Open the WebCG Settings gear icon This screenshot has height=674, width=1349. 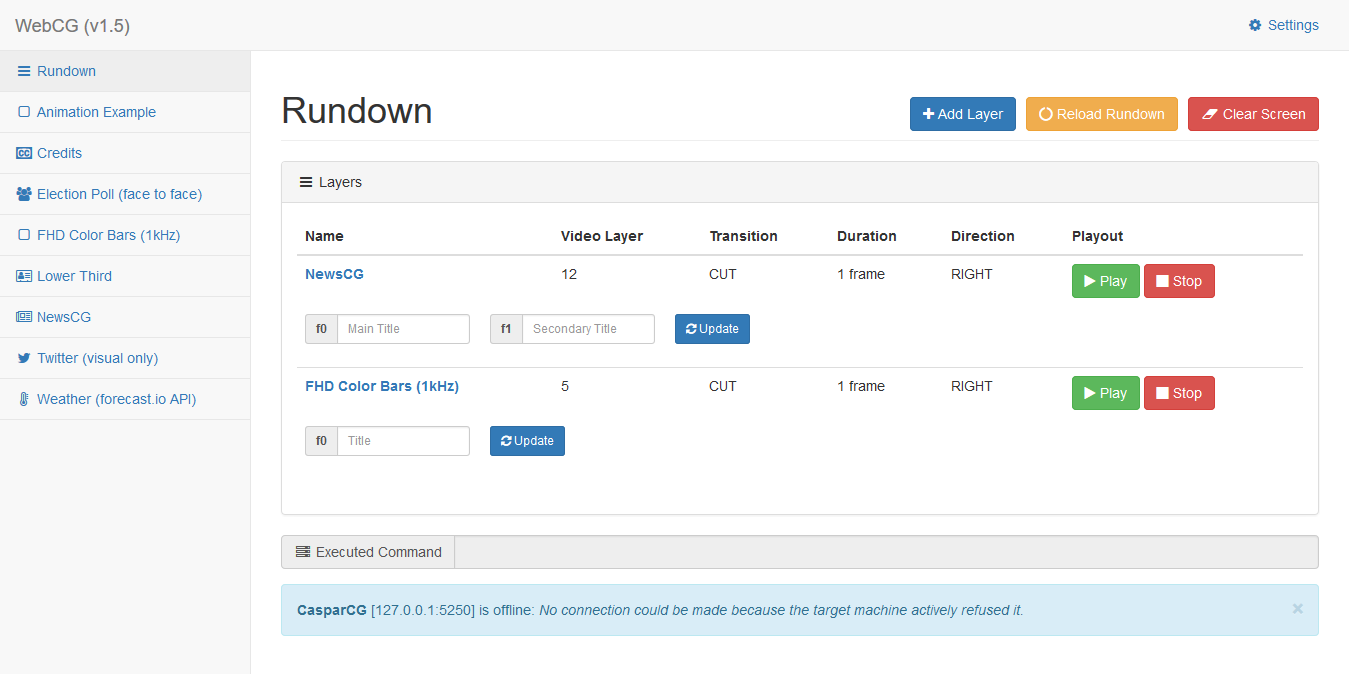[x=1255, y=25]
